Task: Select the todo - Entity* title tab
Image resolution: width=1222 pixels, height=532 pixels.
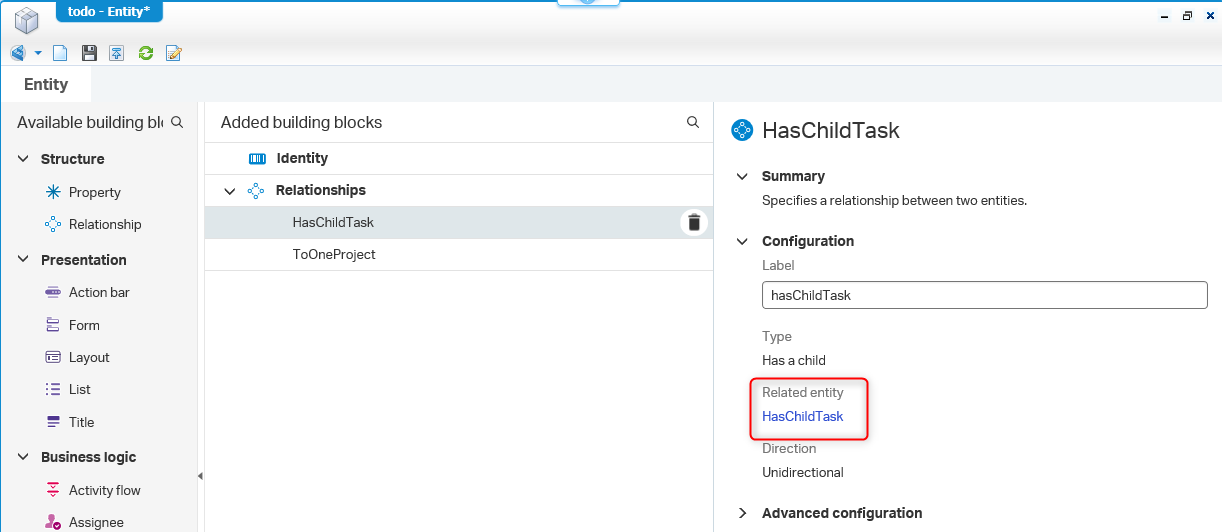Action: 109,11
